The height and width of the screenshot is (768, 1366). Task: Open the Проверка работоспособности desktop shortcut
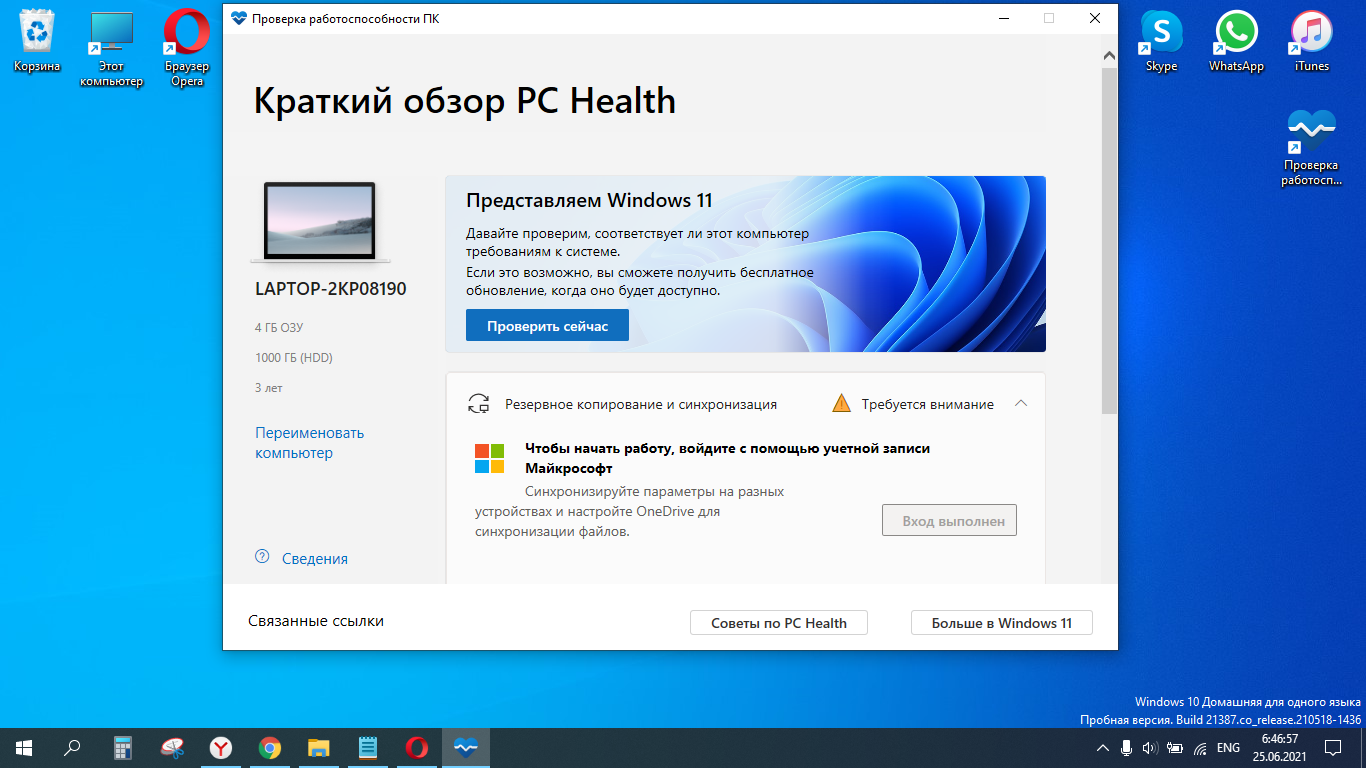click(x=1311, y=148)
